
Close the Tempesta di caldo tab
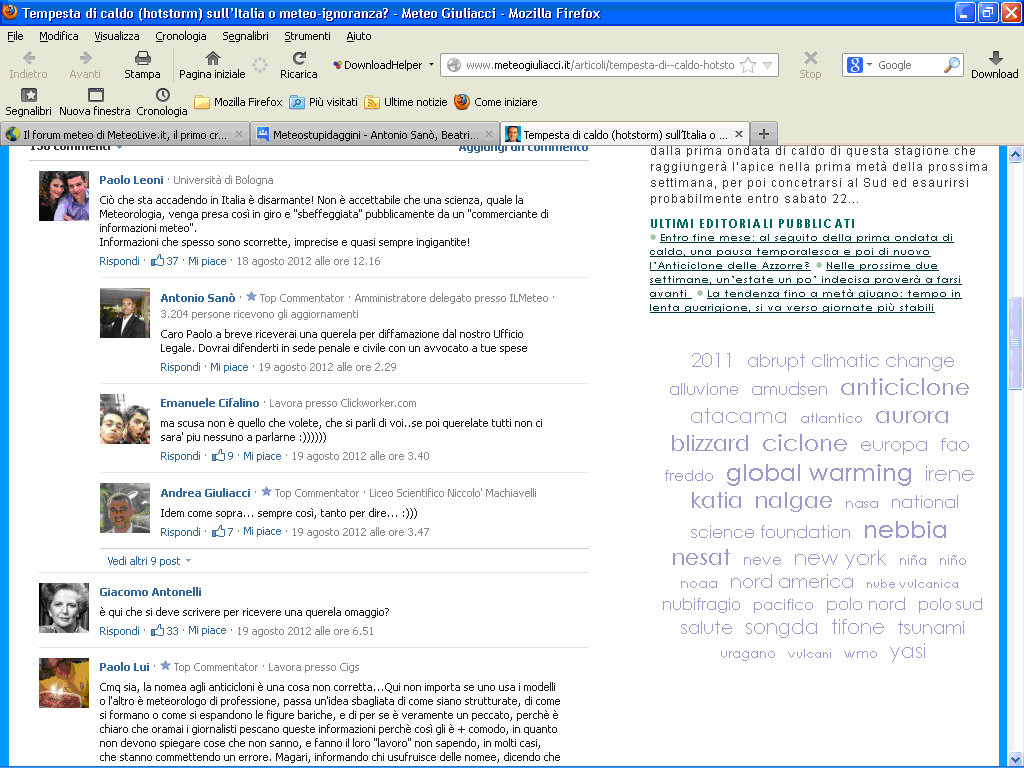[x=739, y=134]
